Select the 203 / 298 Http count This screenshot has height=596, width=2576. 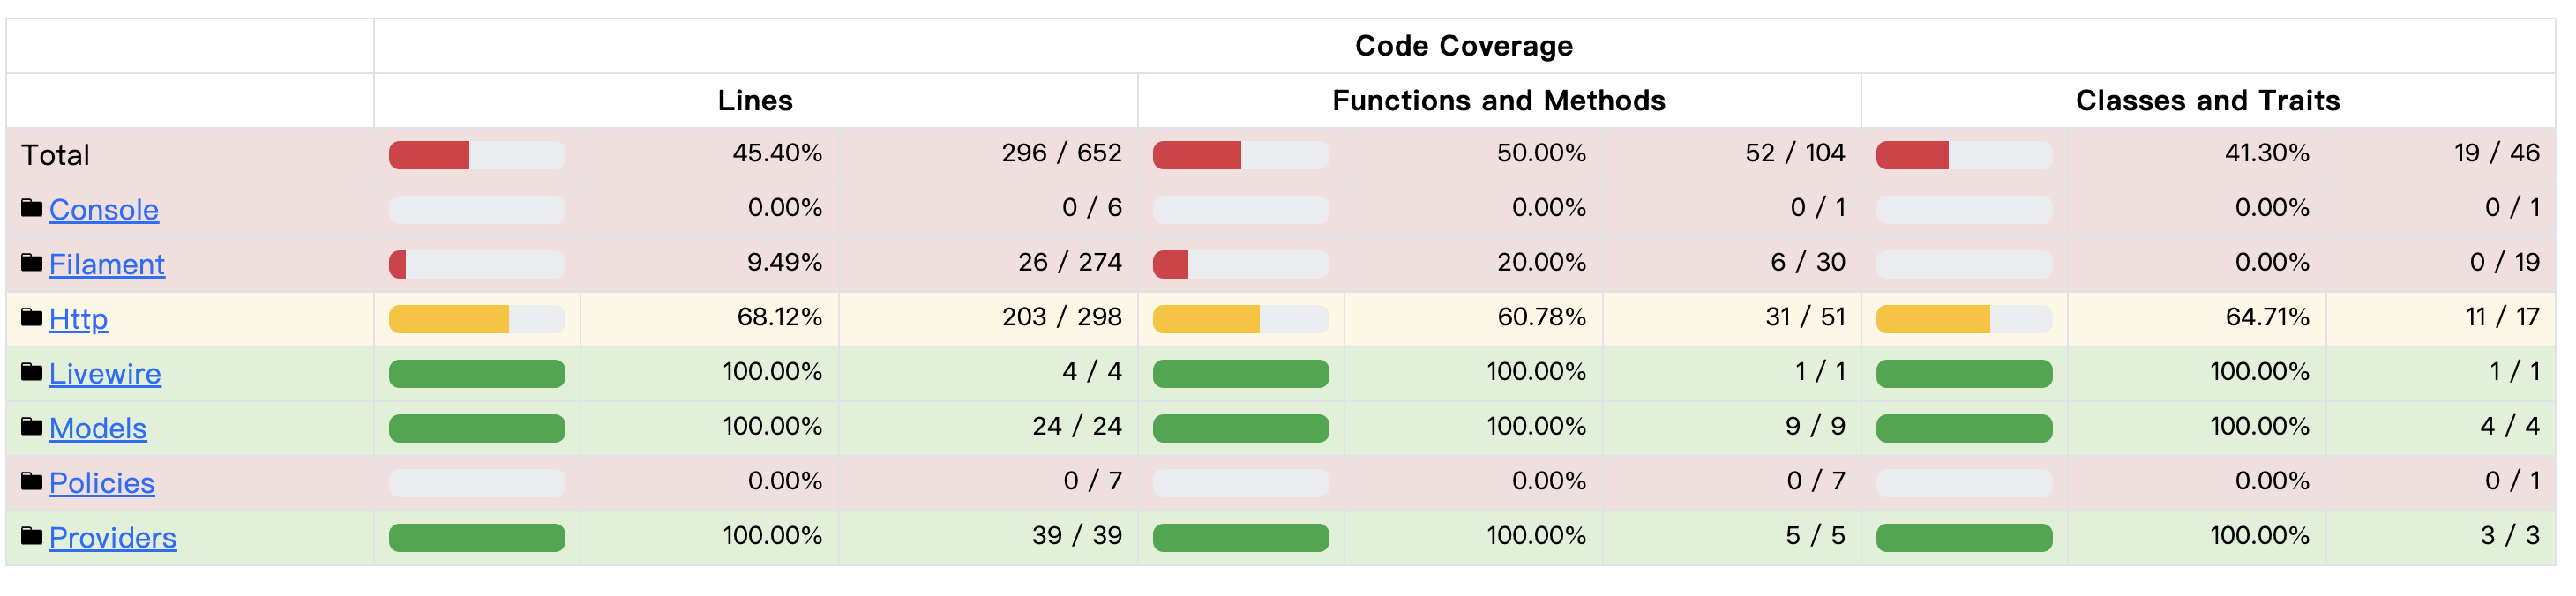(x=1062, y=317)
